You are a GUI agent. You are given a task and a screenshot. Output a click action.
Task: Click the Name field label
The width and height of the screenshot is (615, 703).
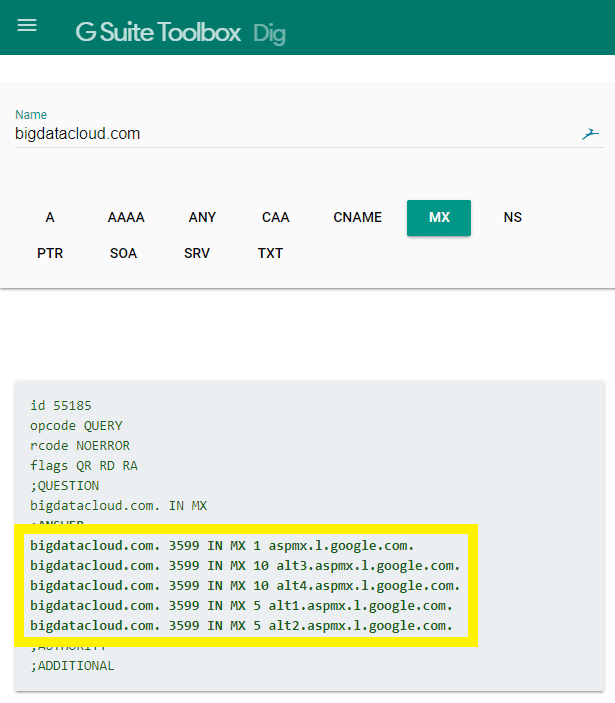[x=31, y=115]
